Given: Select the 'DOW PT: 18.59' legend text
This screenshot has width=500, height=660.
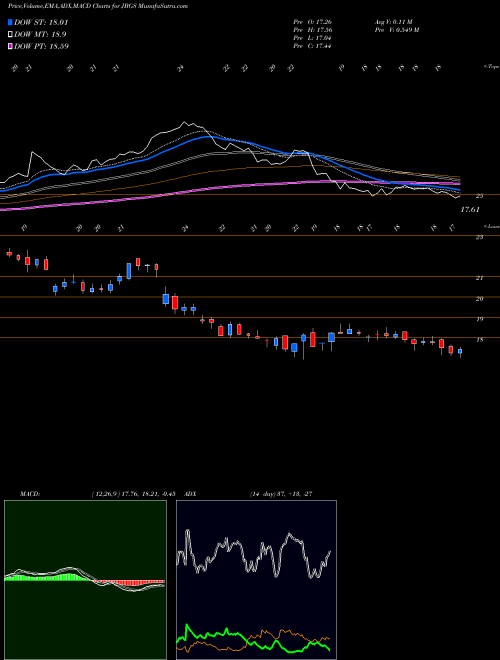Looking at the screenshot, I should (x=41, y=46).
